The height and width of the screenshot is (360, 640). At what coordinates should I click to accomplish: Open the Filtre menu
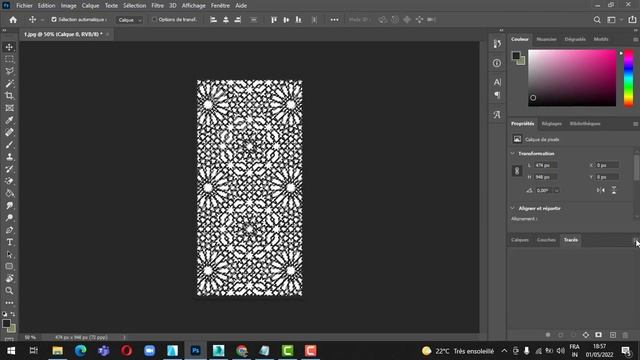158,6
